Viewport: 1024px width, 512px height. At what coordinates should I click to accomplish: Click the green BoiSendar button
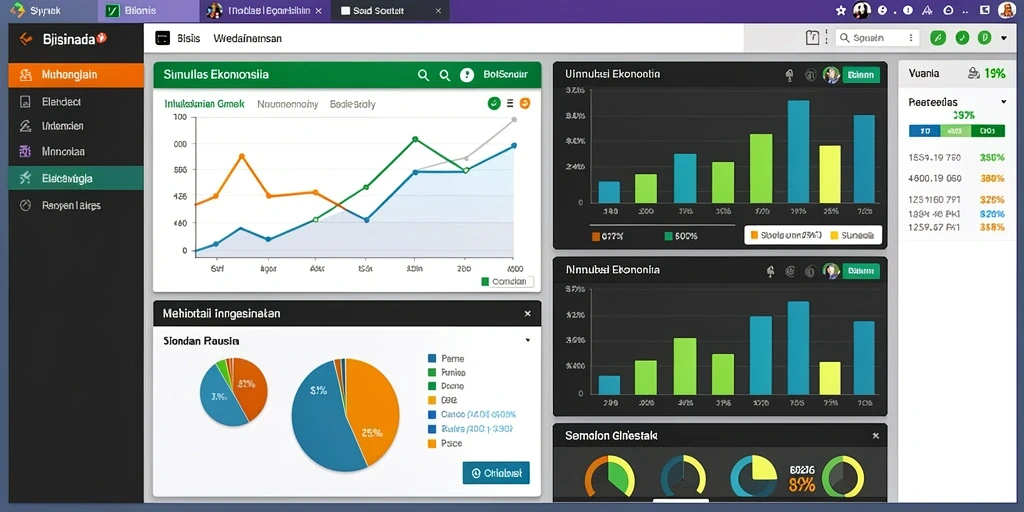pos(505,75)
